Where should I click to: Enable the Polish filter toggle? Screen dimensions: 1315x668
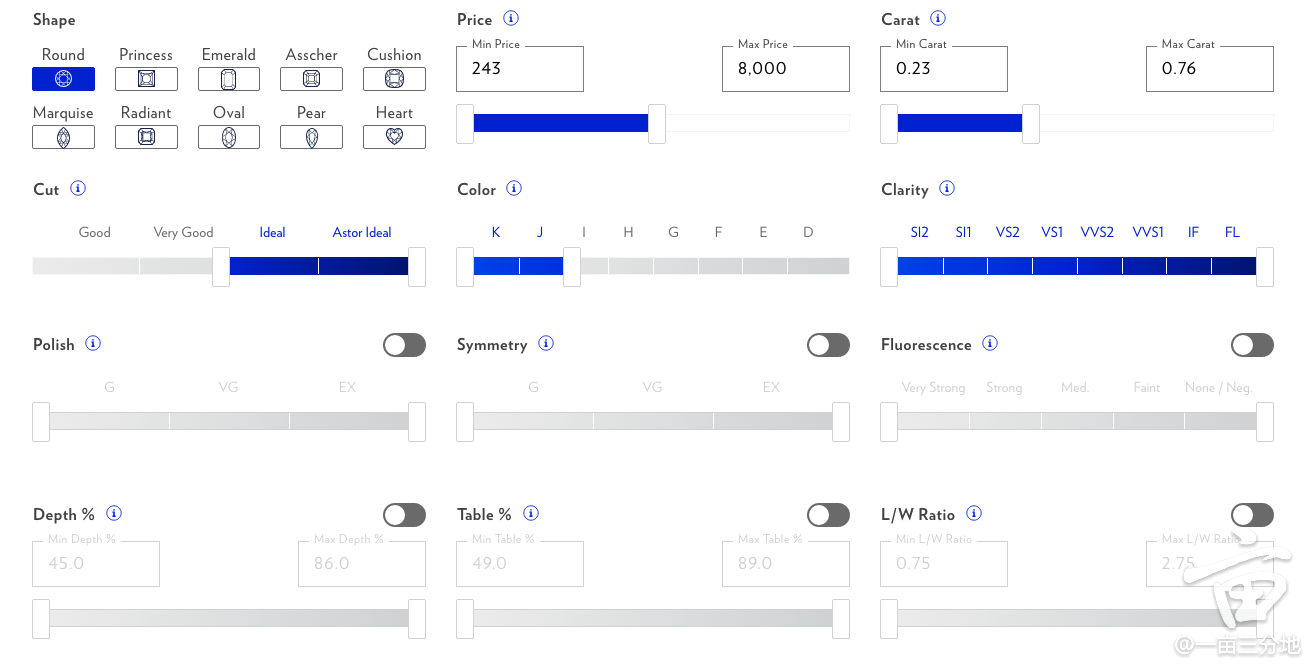tap(404, 345)
